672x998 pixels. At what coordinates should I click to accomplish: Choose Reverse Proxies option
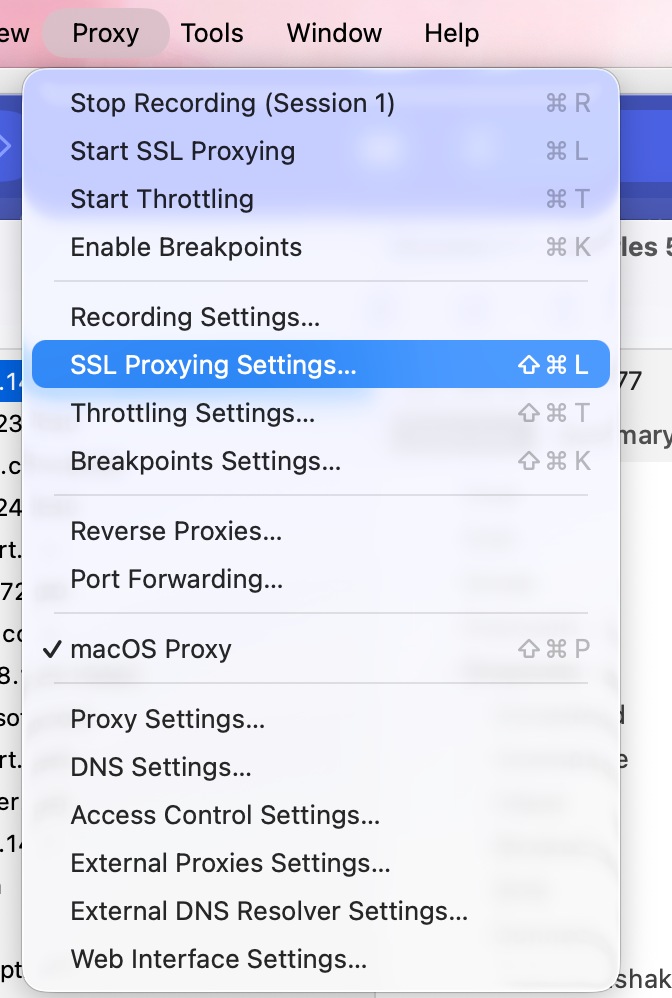click(176, 531)
